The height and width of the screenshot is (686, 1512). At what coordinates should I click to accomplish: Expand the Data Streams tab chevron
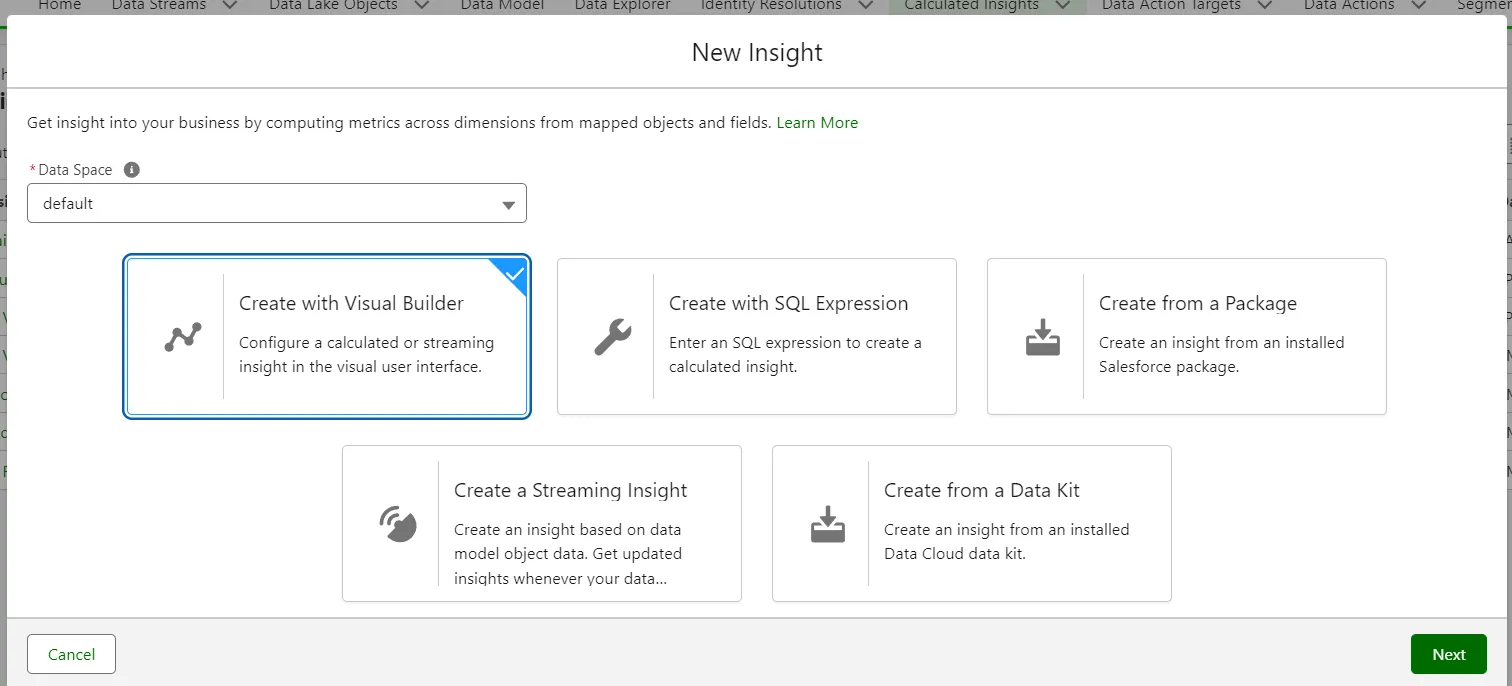pyautogui.click(x=230, y=6)
